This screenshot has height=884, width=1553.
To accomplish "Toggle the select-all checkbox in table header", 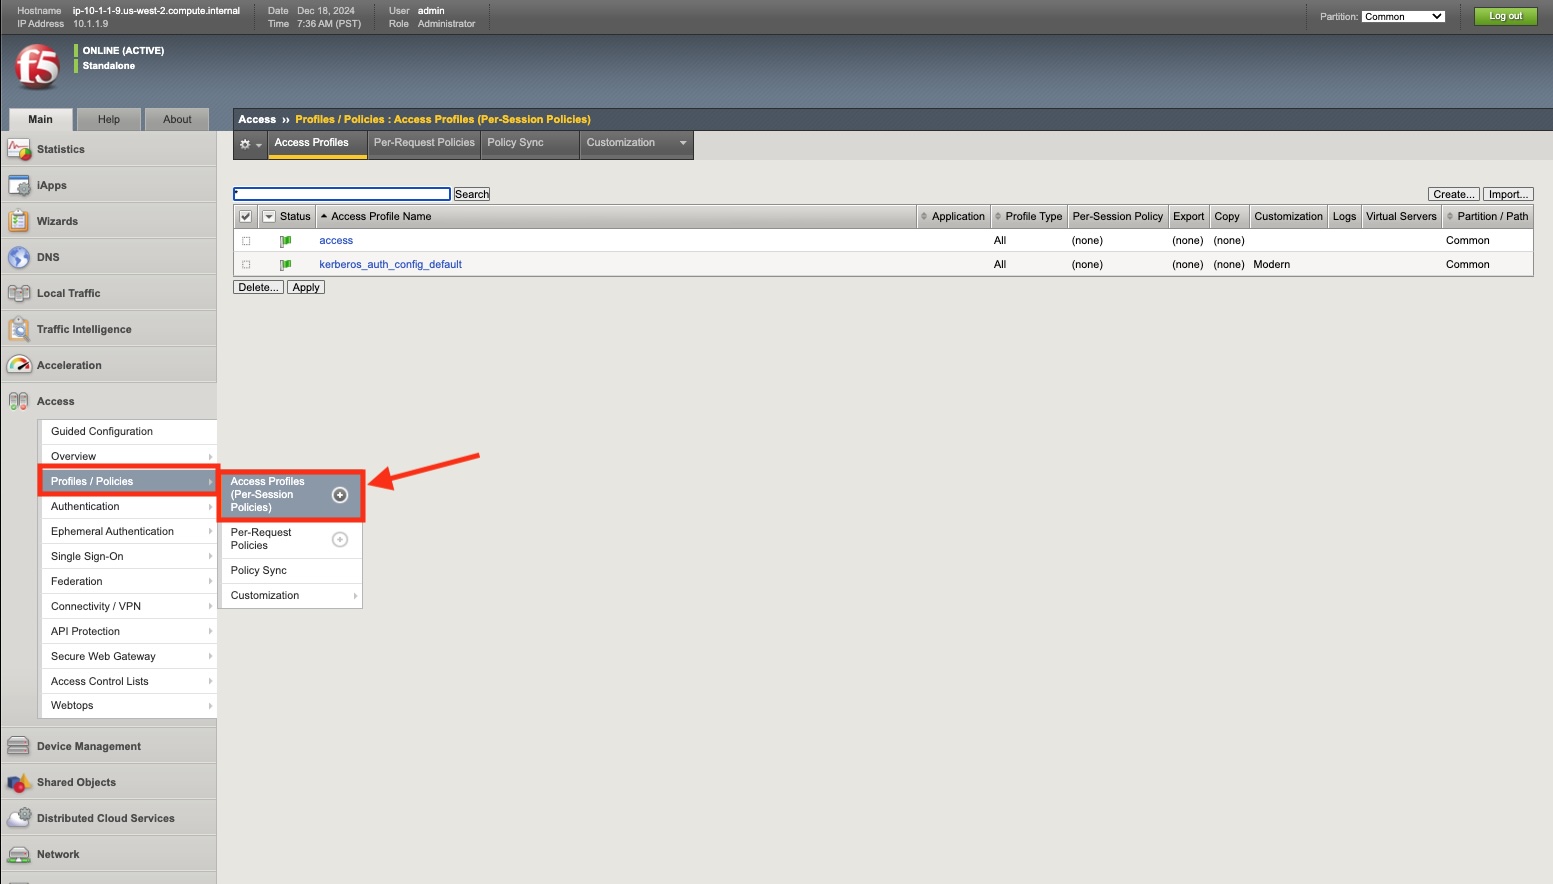I will pyautogui.click(x=246, y=217).
